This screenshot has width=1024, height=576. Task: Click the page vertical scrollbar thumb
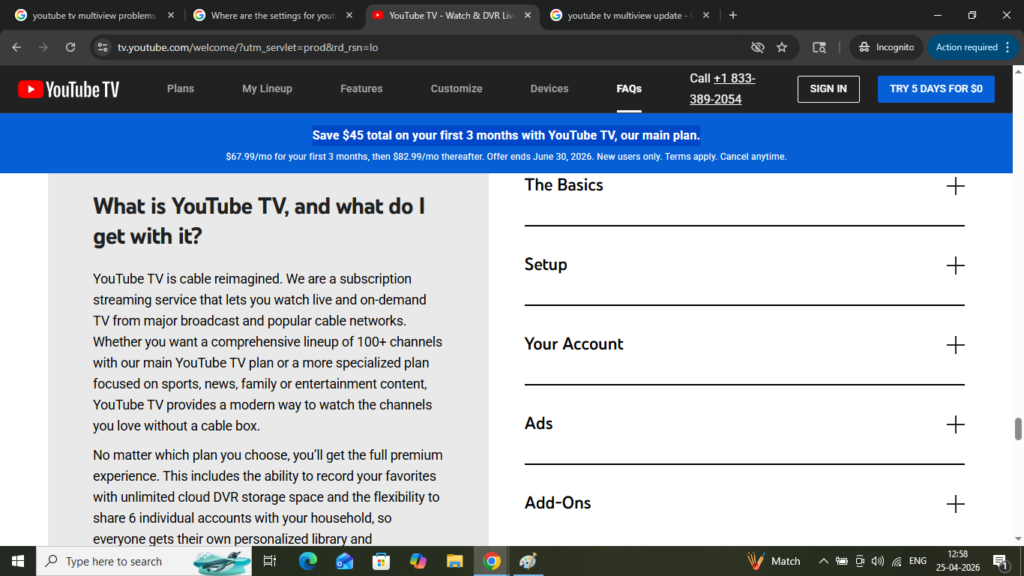(1017, 429)
